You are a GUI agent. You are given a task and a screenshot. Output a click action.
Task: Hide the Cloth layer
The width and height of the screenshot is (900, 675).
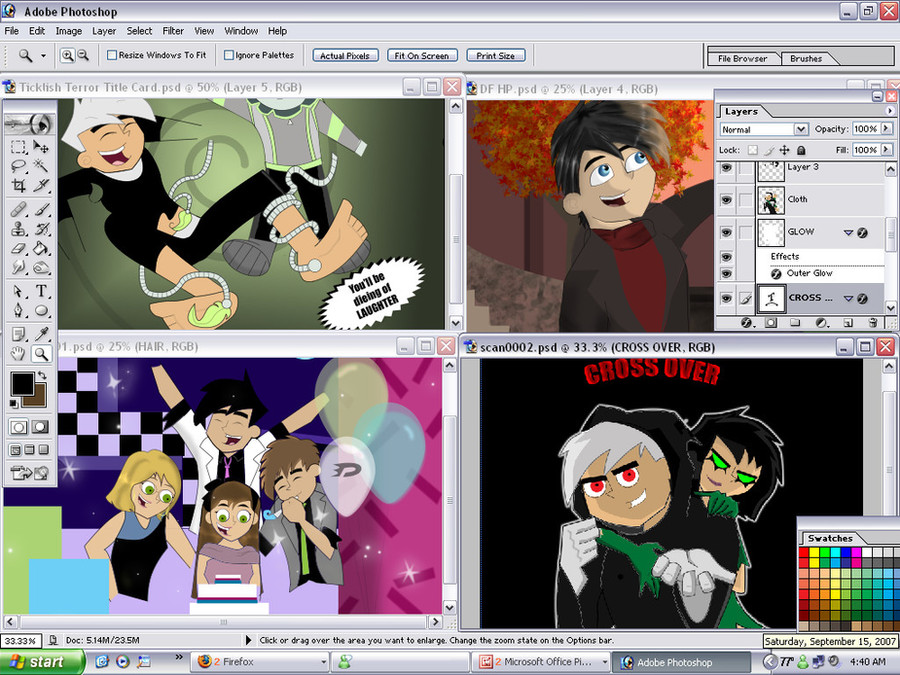point(727,200)
